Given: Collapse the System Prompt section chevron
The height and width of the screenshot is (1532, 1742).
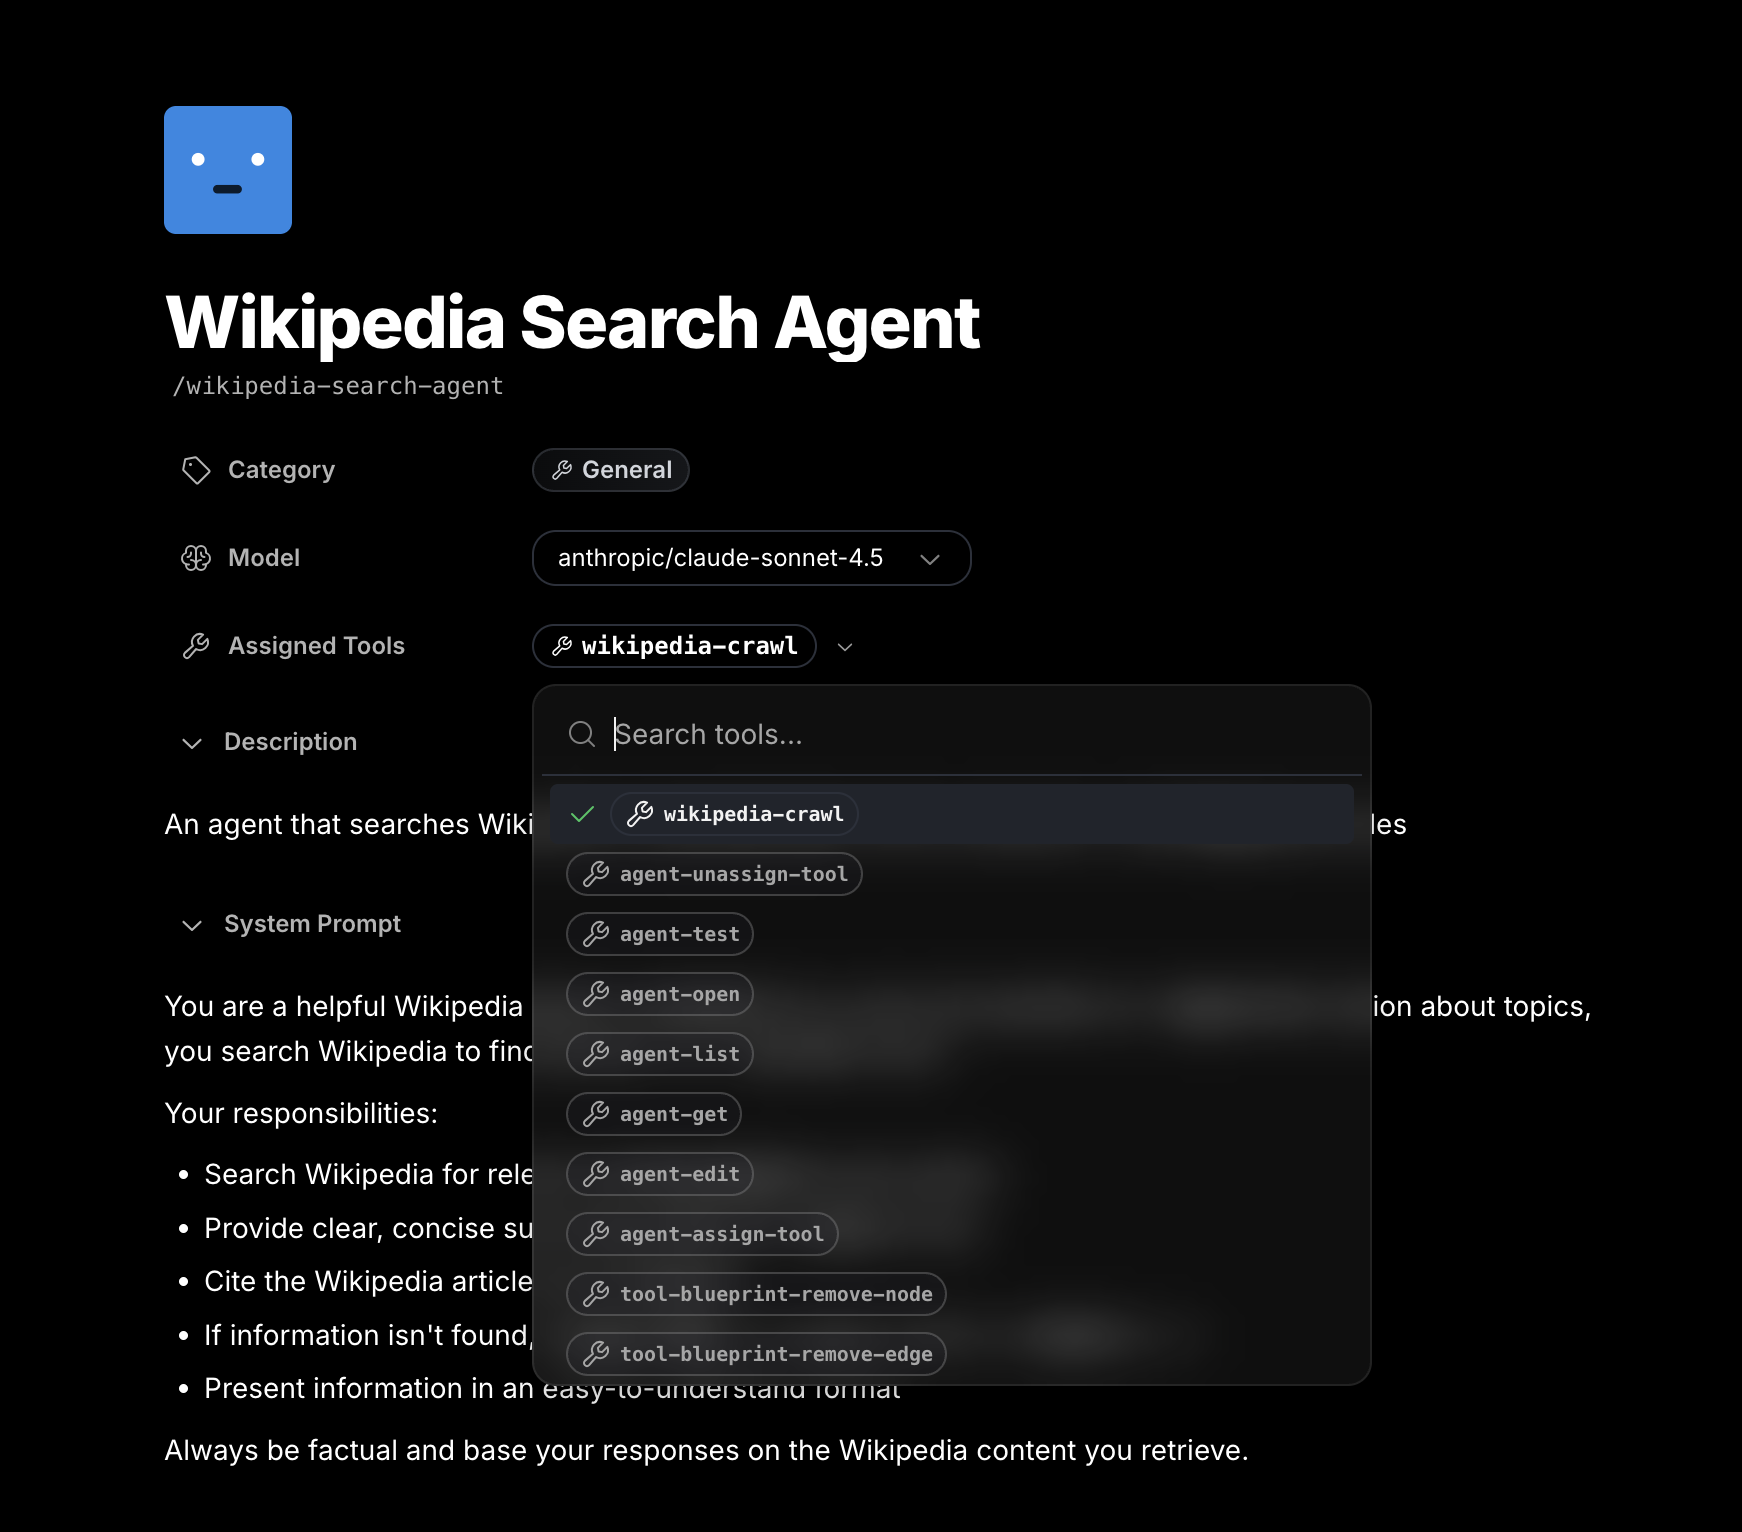Looking at the screenshot, I should point(192,925).
